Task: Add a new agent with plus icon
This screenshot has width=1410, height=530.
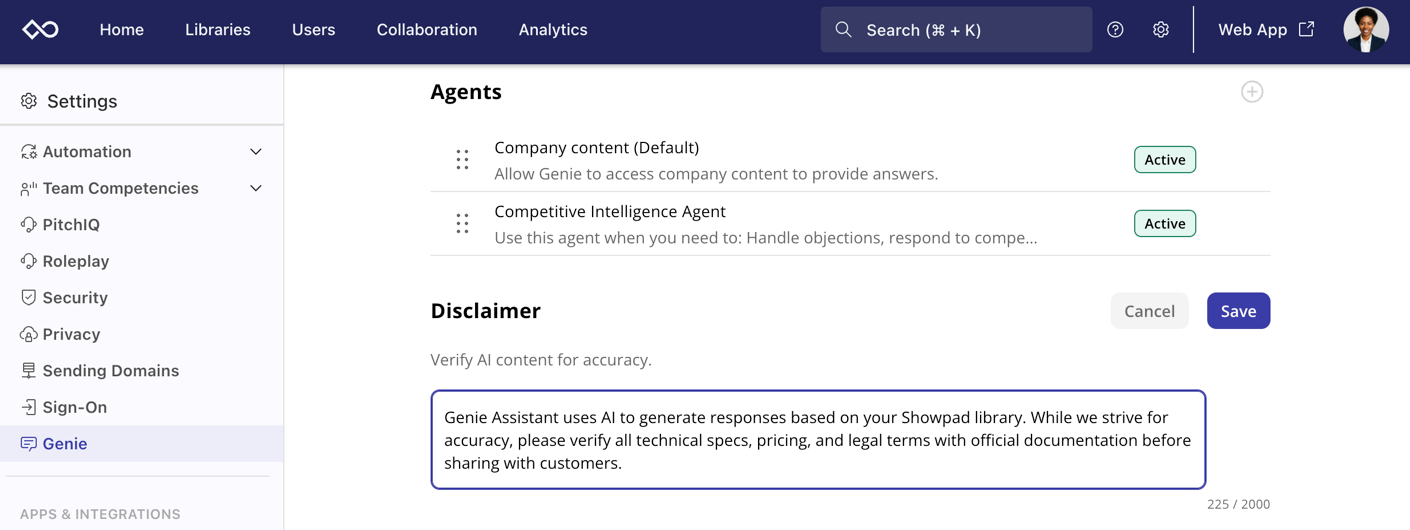Action: (1252, 92)
